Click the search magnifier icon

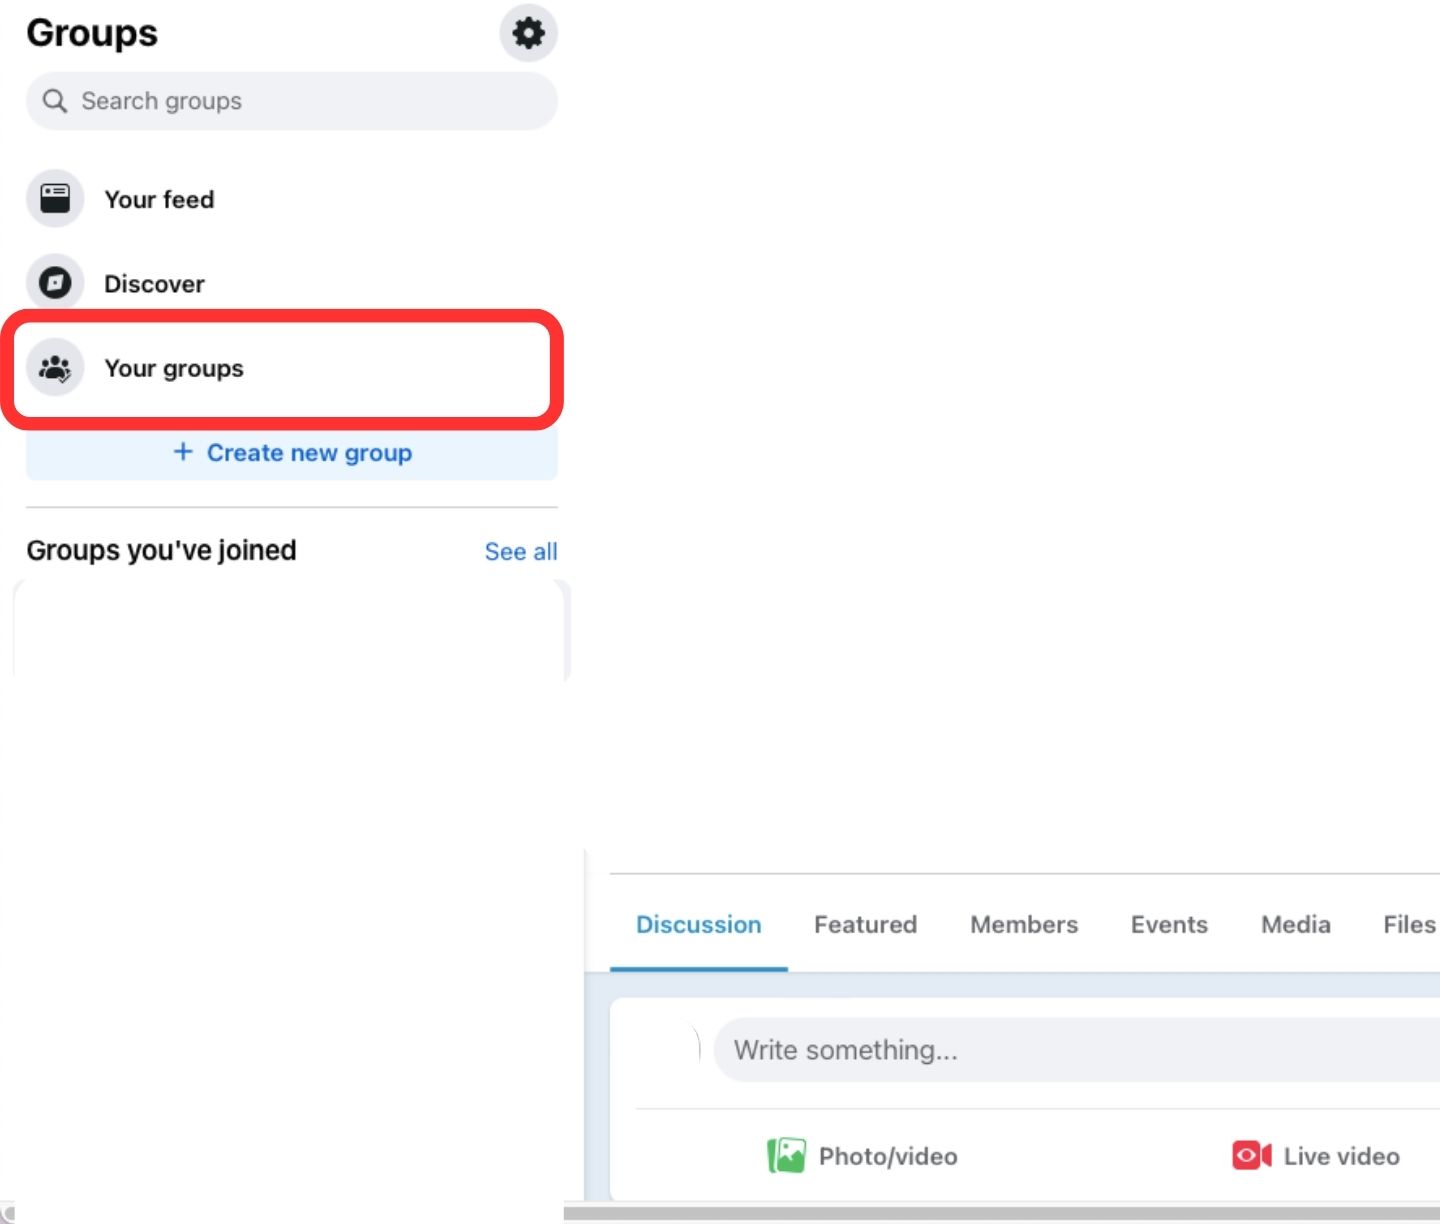point(55,101)
